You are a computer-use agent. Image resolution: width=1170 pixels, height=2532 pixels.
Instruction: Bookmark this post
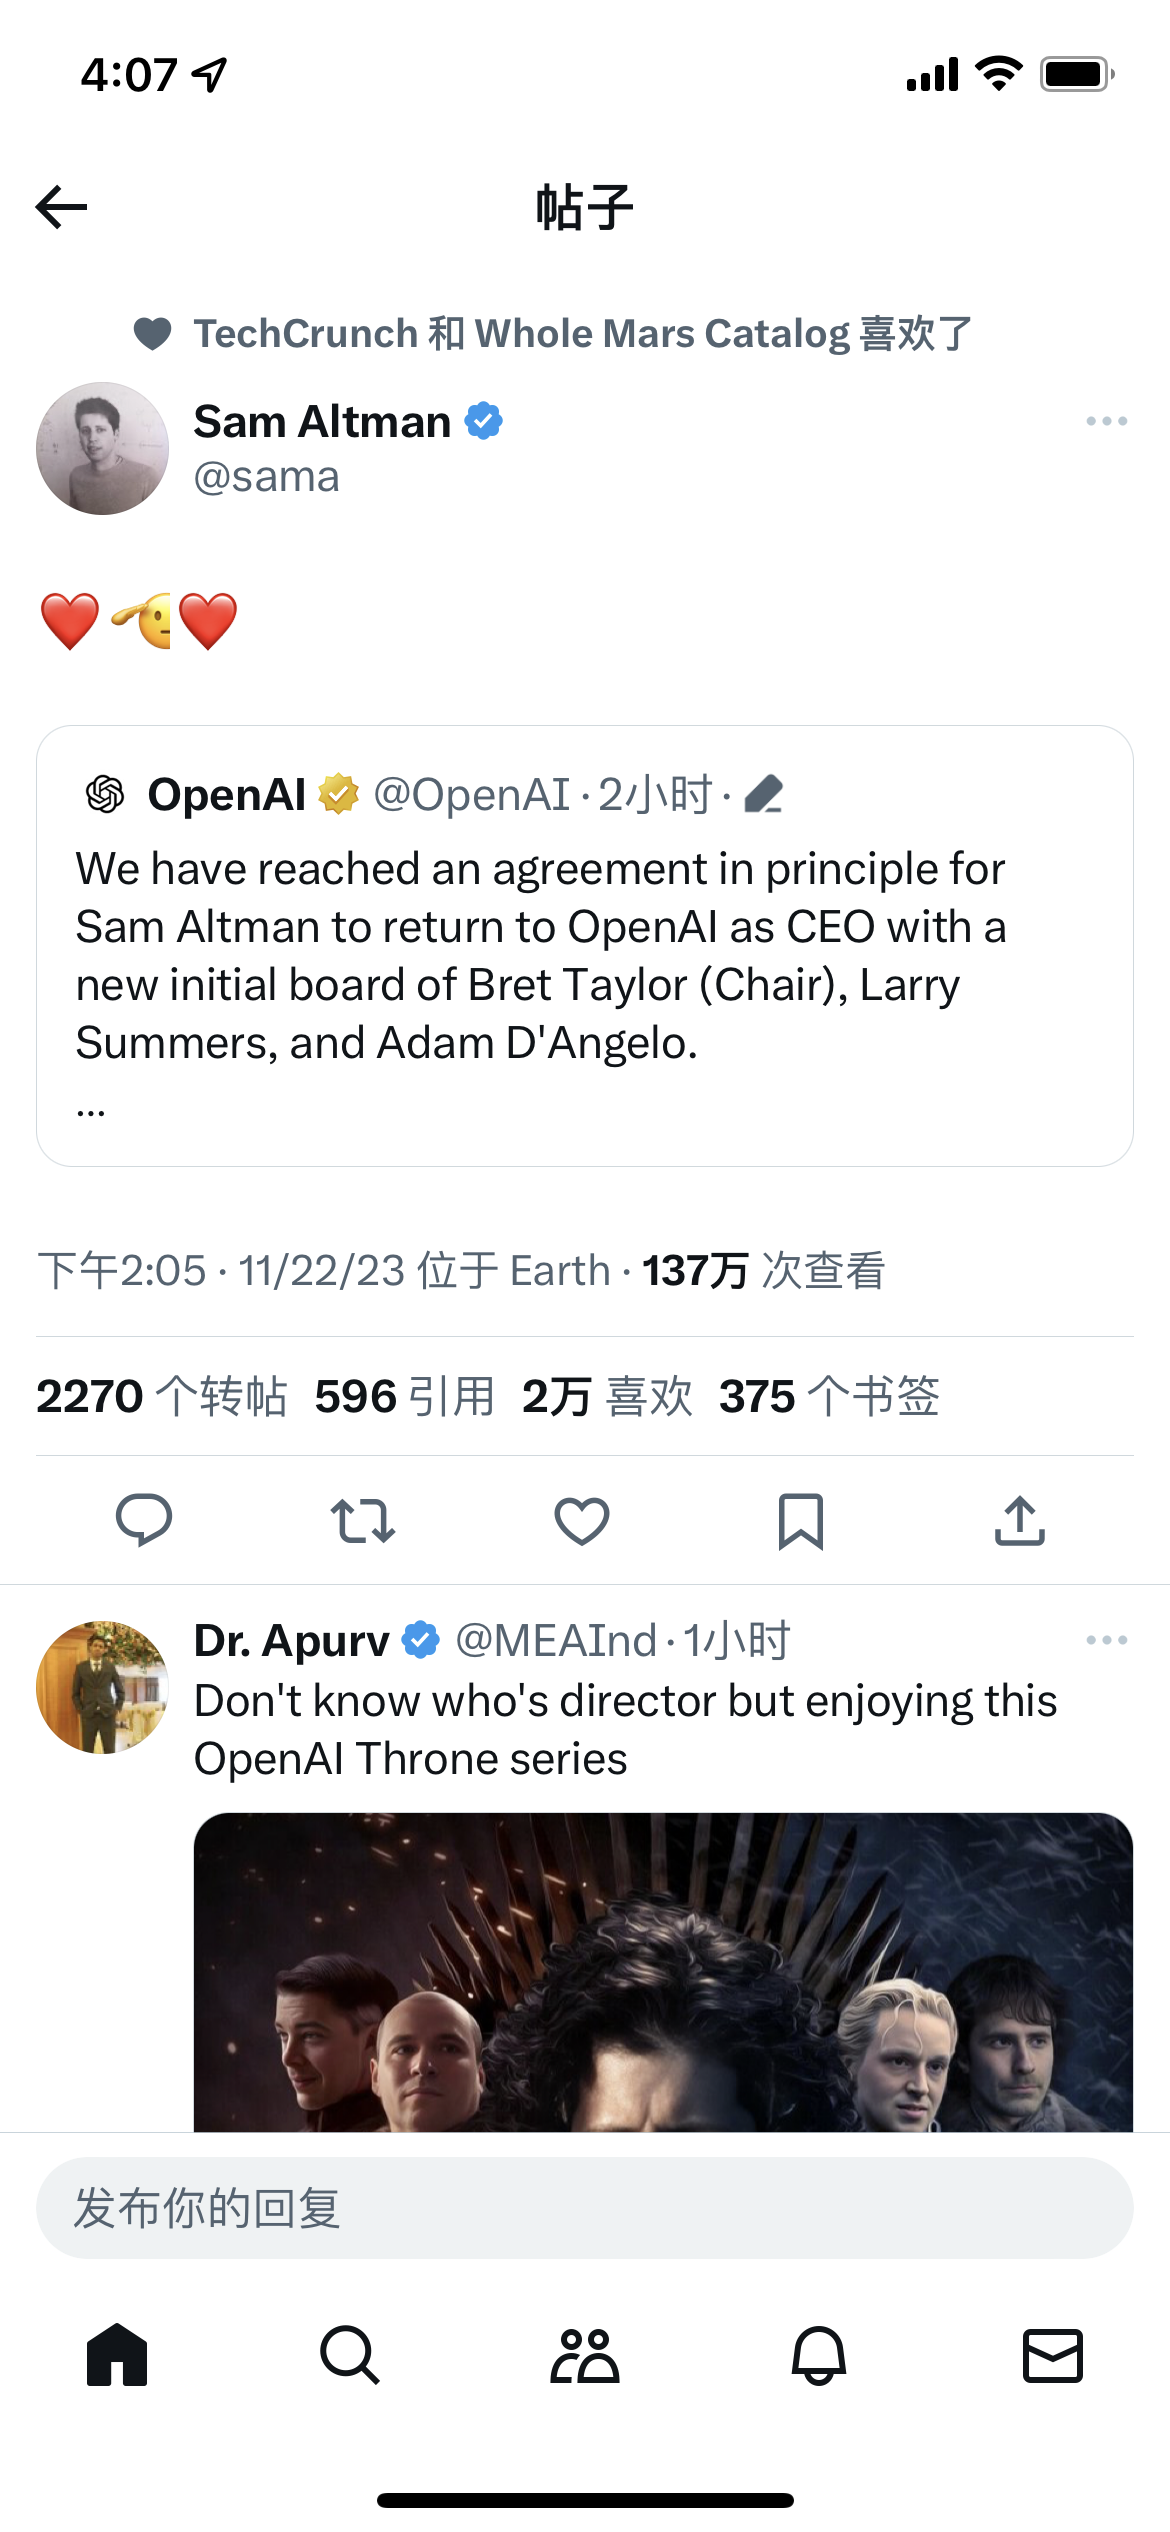pyautogui.click(x=800, y=1521)
